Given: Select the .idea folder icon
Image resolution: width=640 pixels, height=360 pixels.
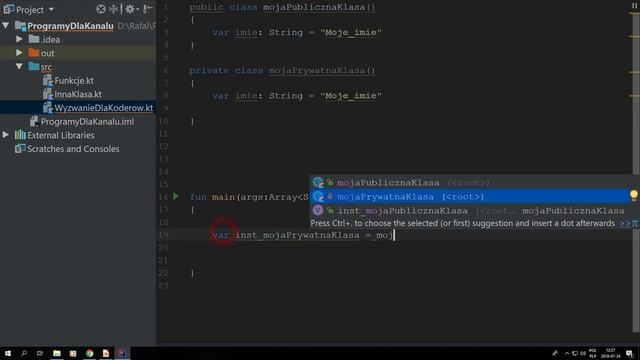Looking at the screenshot, I should 34,39.
